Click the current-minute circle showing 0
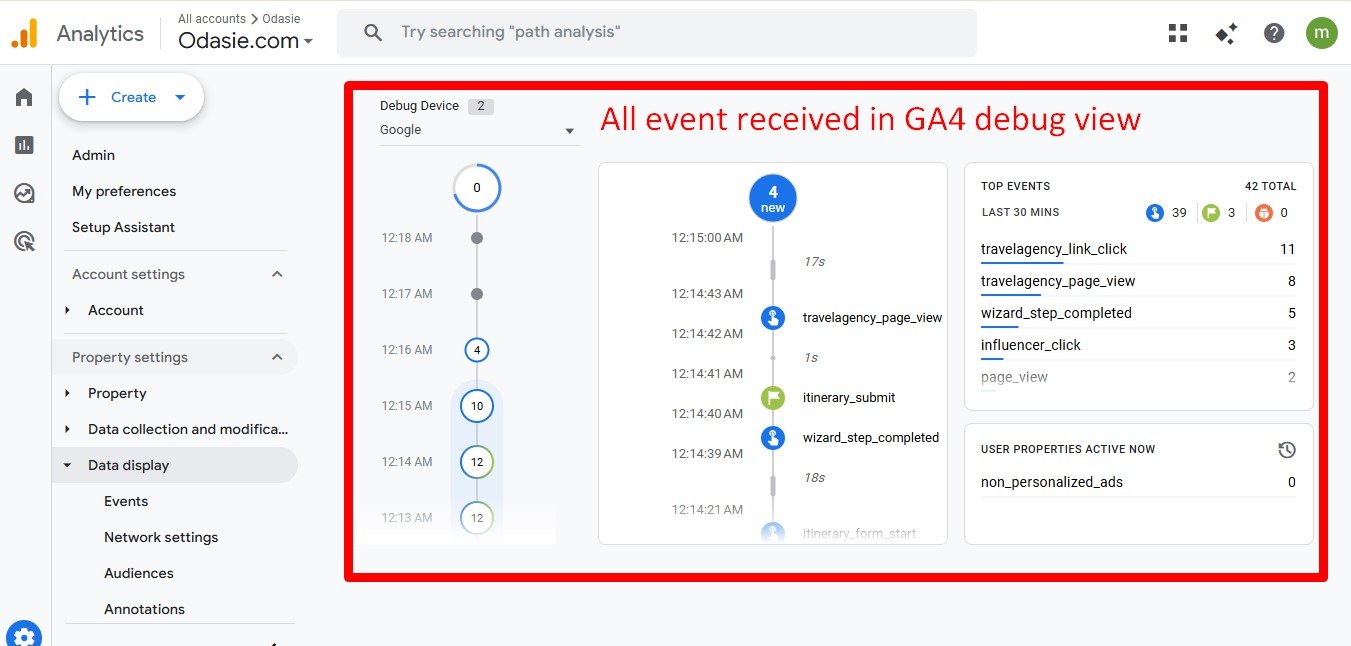 coord(477,188)
